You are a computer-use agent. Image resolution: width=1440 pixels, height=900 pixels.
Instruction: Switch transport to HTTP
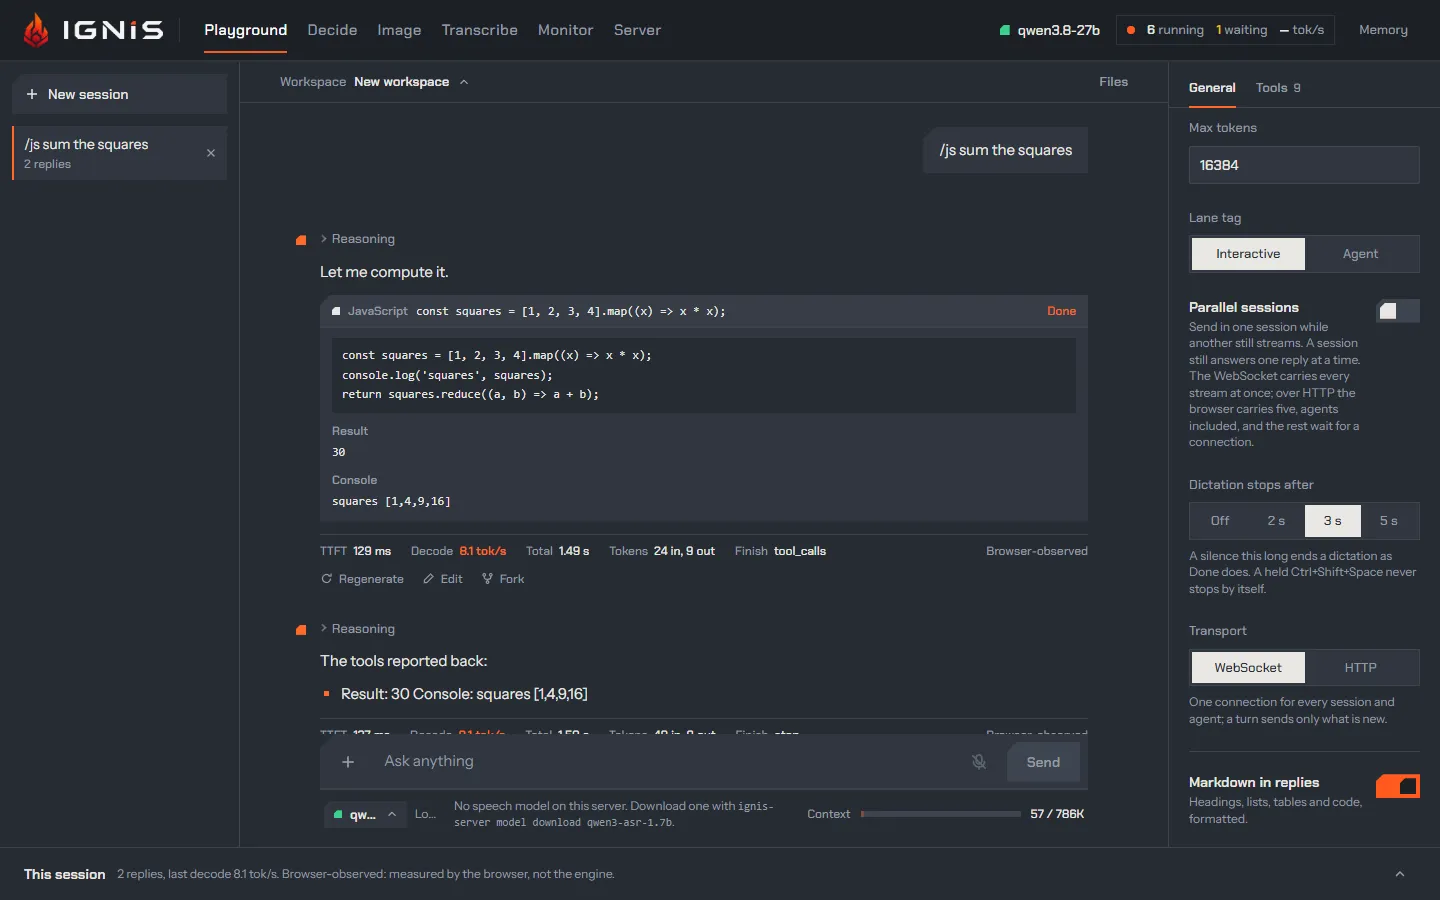click(1360, 668)
